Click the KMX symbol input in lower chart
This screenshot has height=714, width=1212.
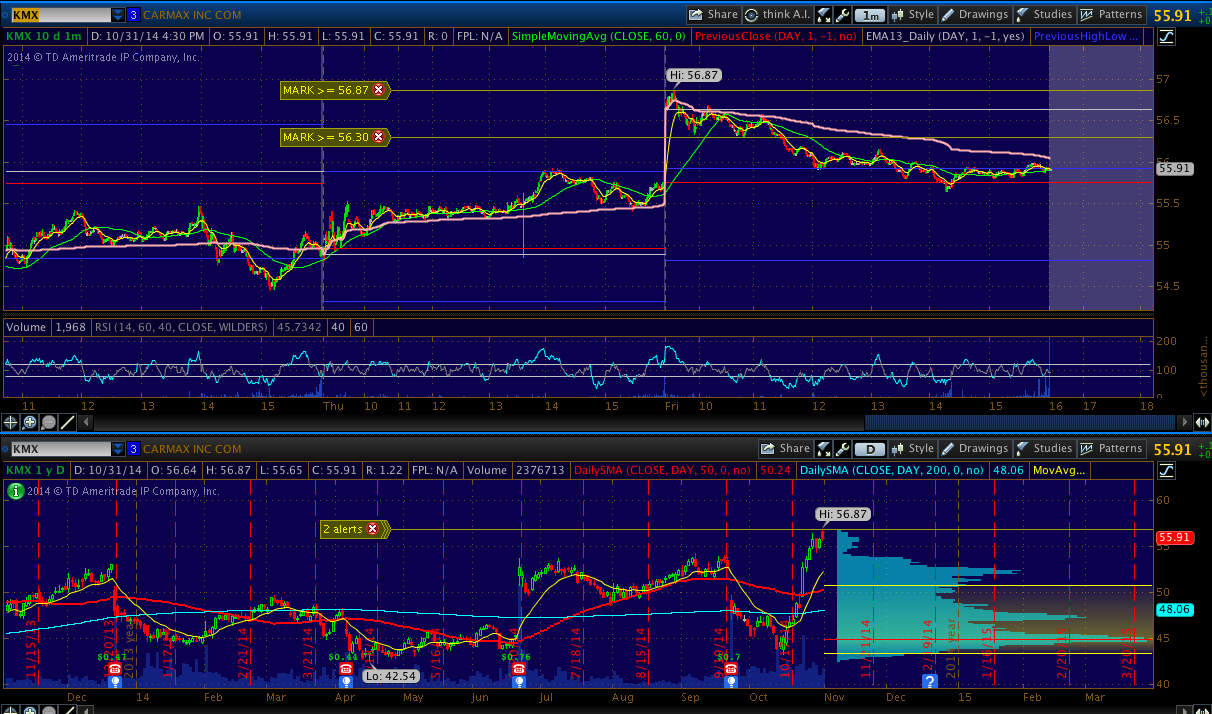click(58, 449)
